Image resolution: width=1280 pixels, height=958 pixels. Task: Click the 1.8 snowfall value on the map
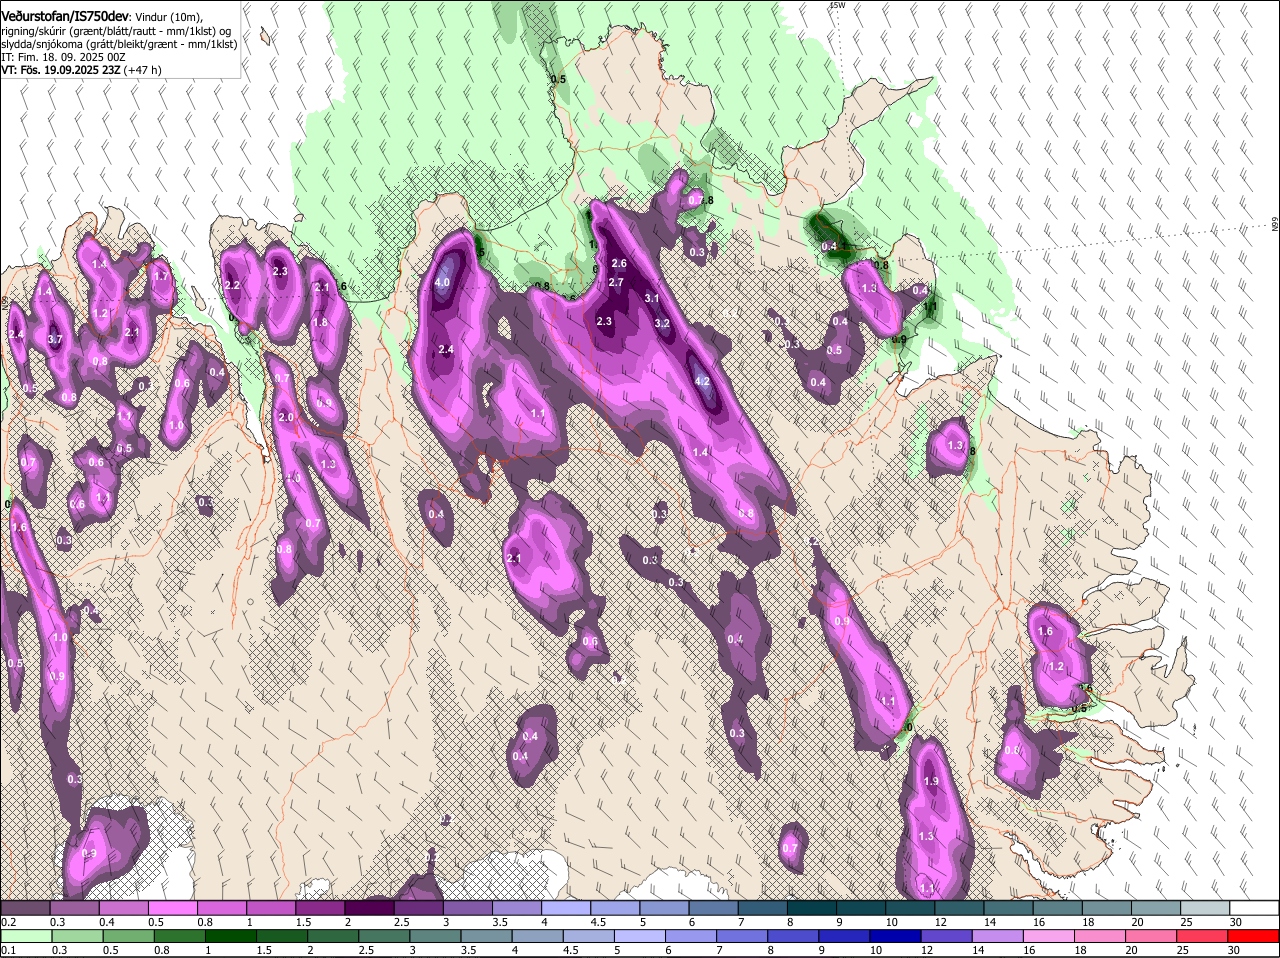point(320,322)
